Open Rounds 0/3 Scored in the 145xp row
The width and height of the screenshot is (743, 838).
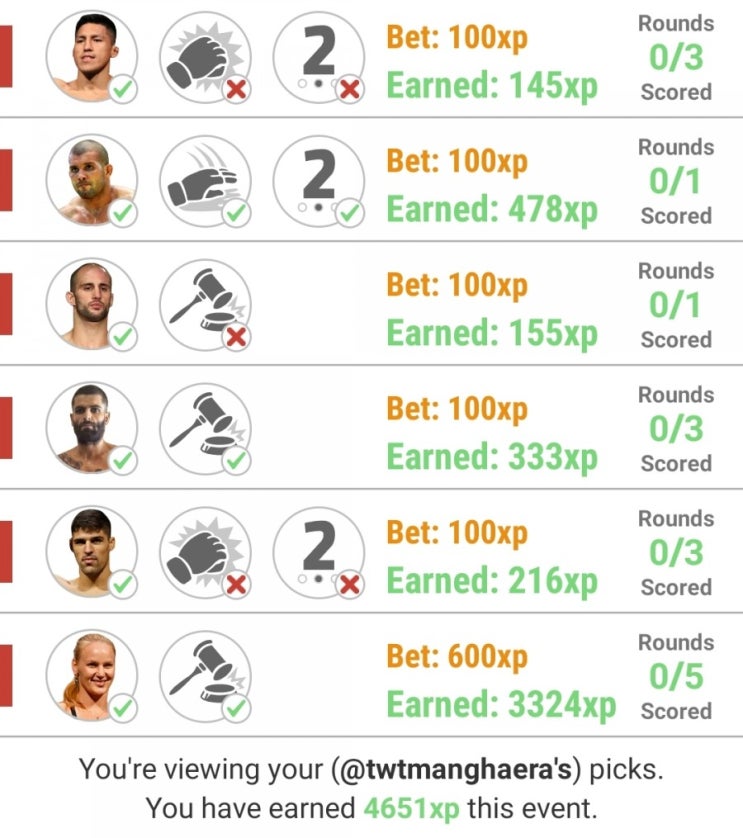pos(676,58)
